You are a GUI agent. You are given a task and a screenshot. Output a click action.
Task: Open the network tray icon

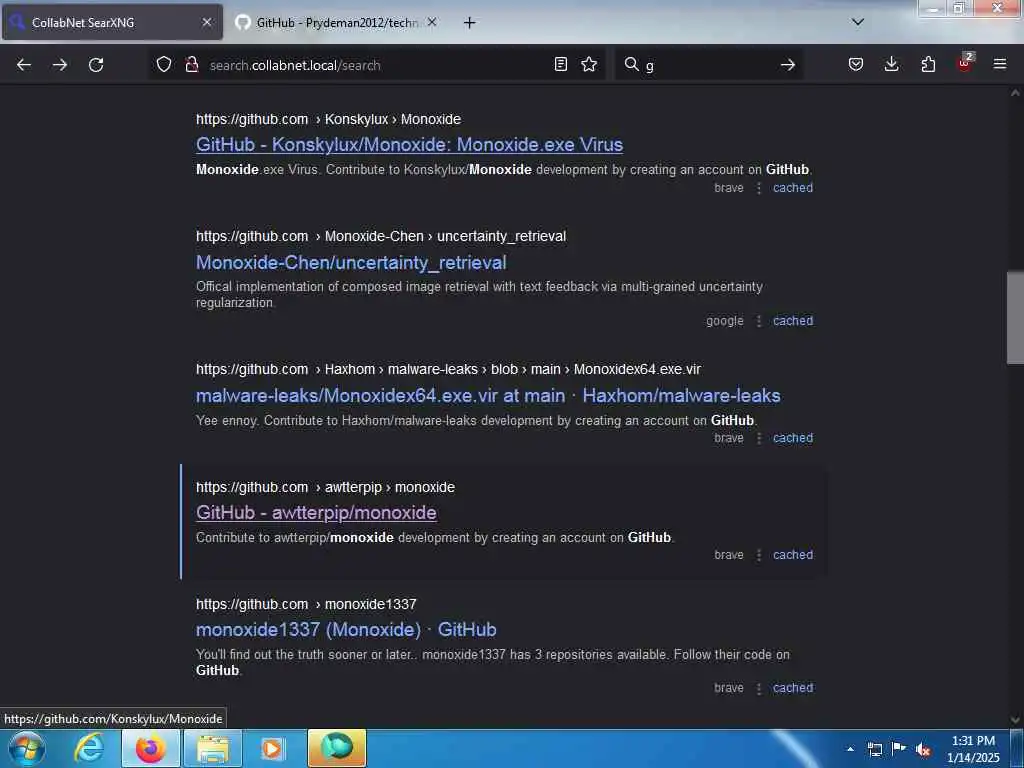(x=875, y=749)
